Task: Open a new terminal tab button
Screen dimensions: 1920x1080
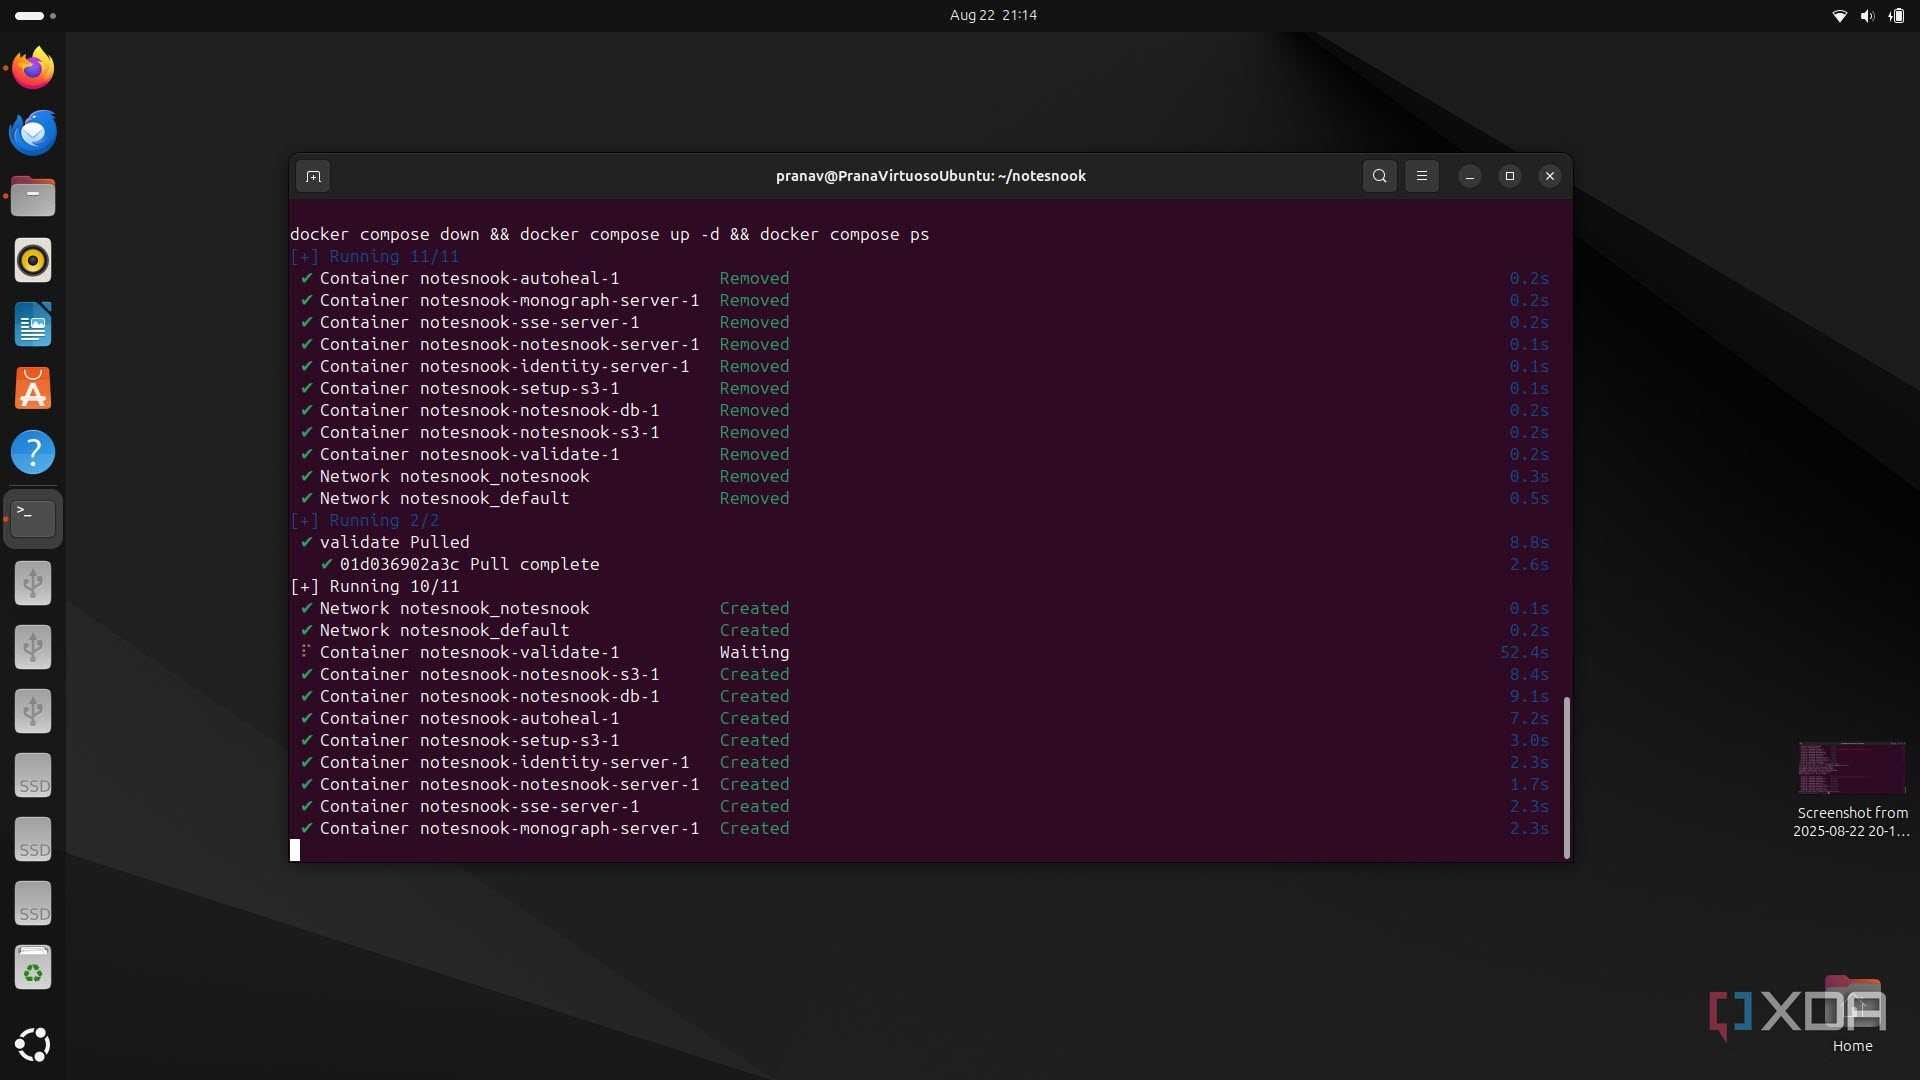Action: point(313,176)
